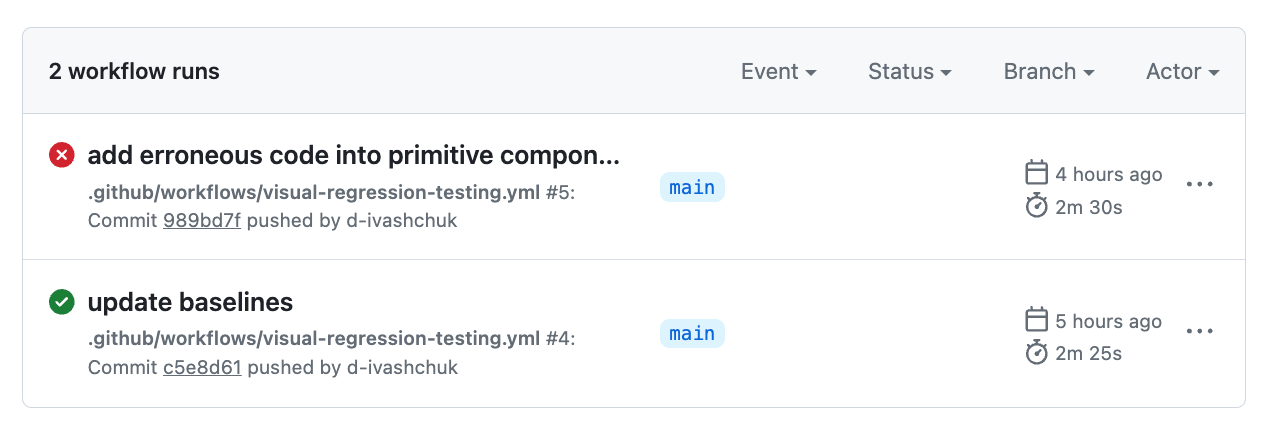The width and height of the screenshot is (1272, 446).
Task: Click stopwatch icon beside 2m 30s
Action: pos(1037,207)
